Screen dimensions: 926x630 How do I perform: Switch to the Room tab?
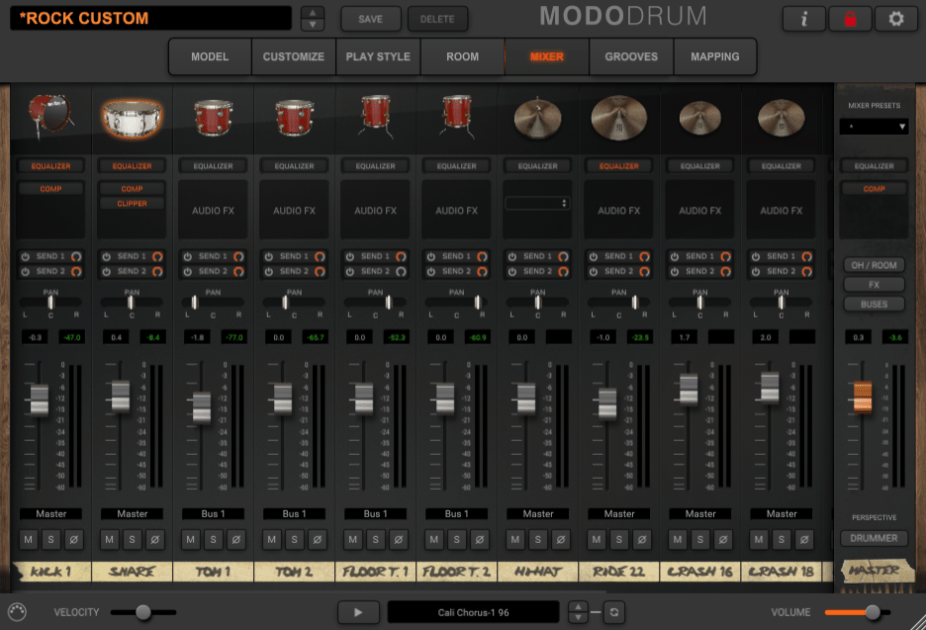tap(462, 57)
